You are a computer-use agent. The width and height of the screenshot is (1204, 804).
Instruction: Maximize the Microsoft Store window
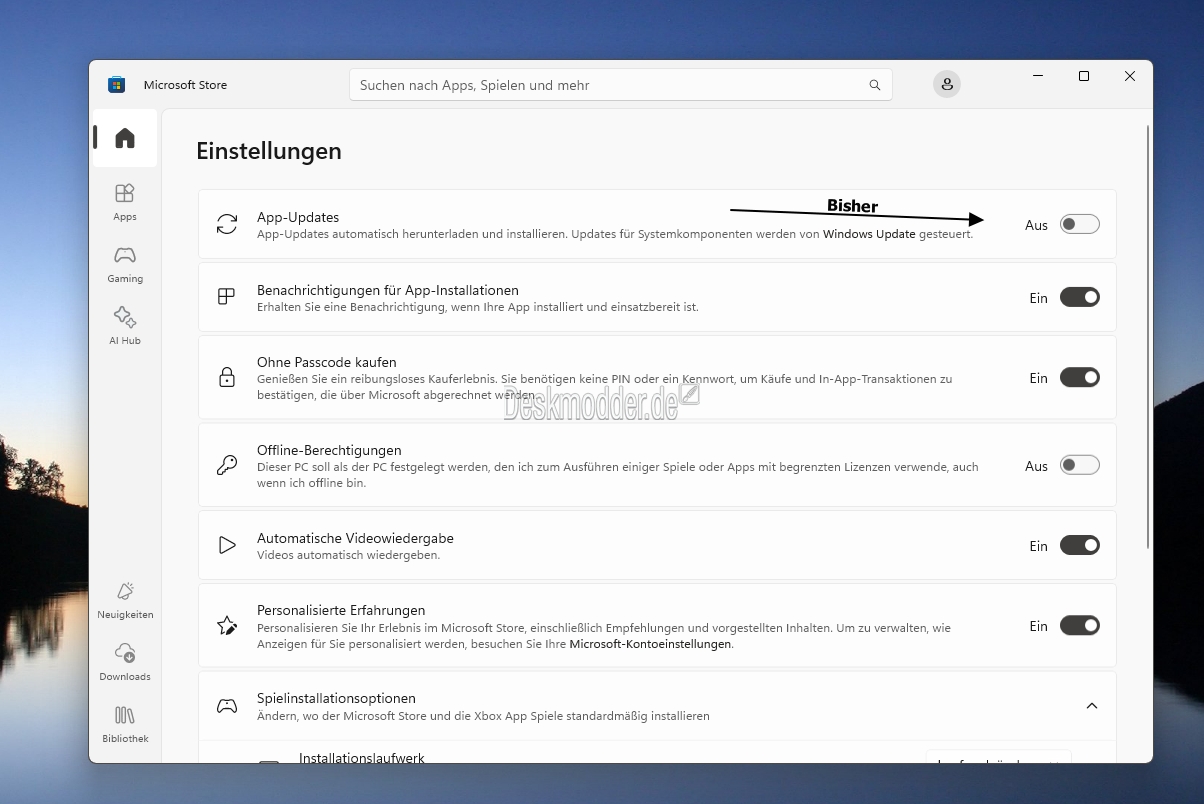1084,76
